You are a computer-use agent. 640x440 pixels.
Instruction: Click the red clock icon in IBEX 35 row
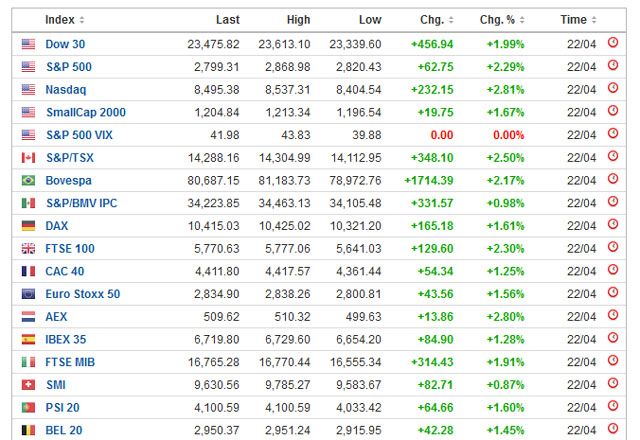tap(613, 338)
